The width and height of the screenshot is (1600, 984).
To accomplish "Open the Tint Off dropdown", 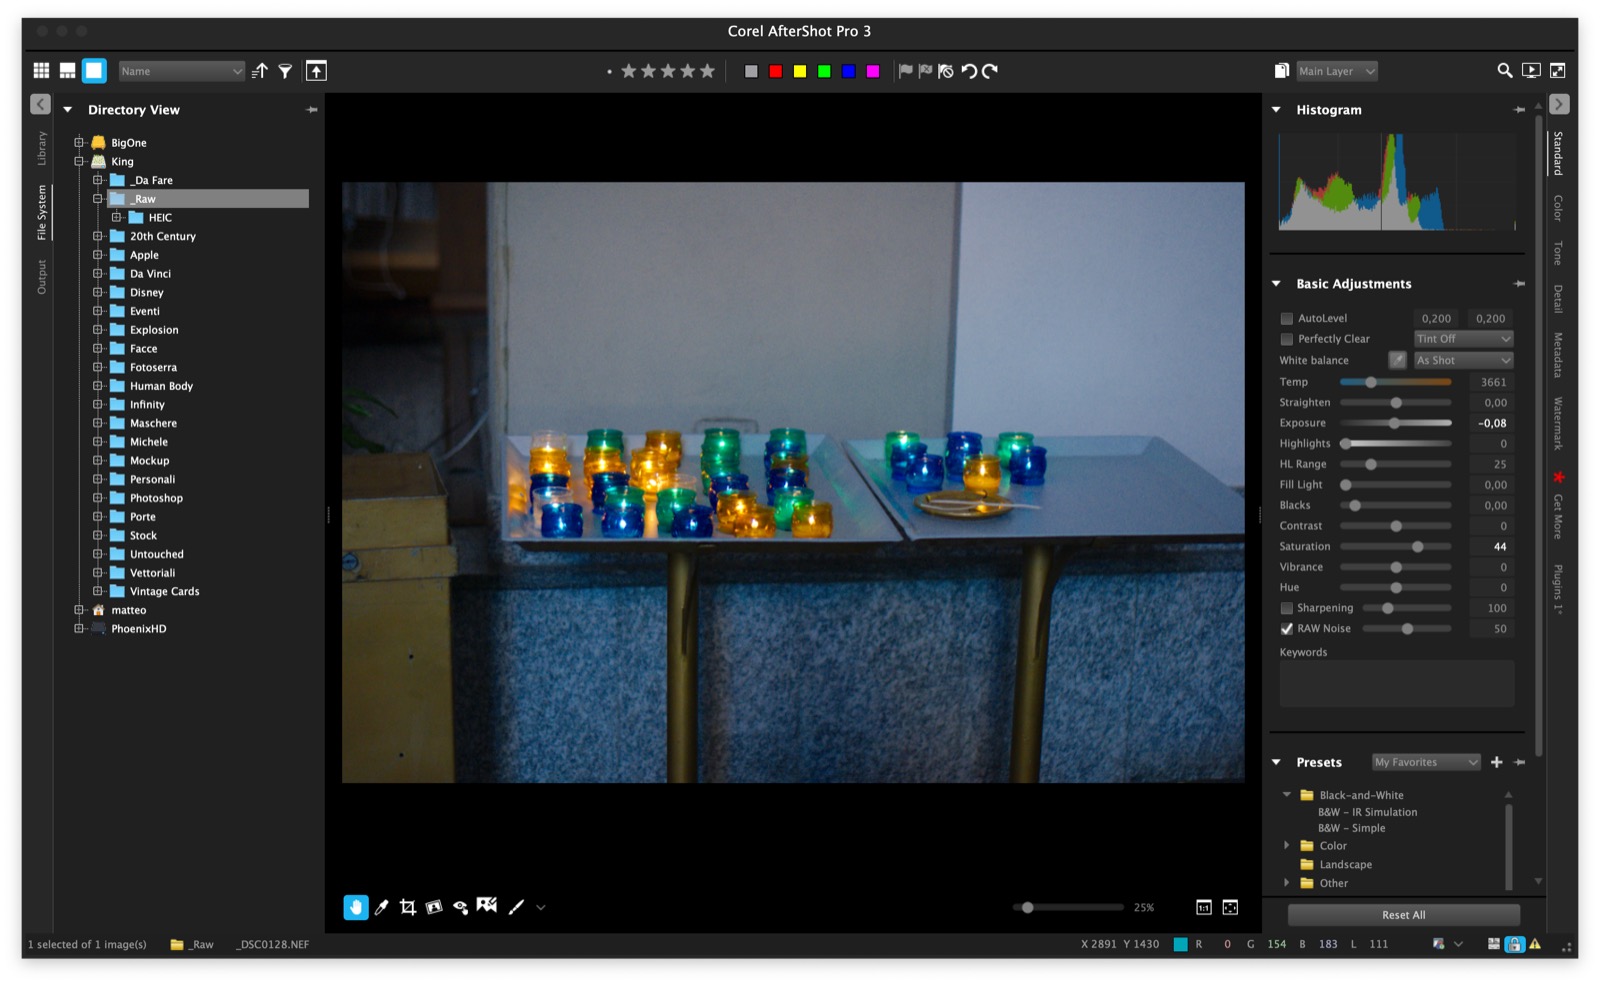I will pyautogui.click(x=1463, y=339).
